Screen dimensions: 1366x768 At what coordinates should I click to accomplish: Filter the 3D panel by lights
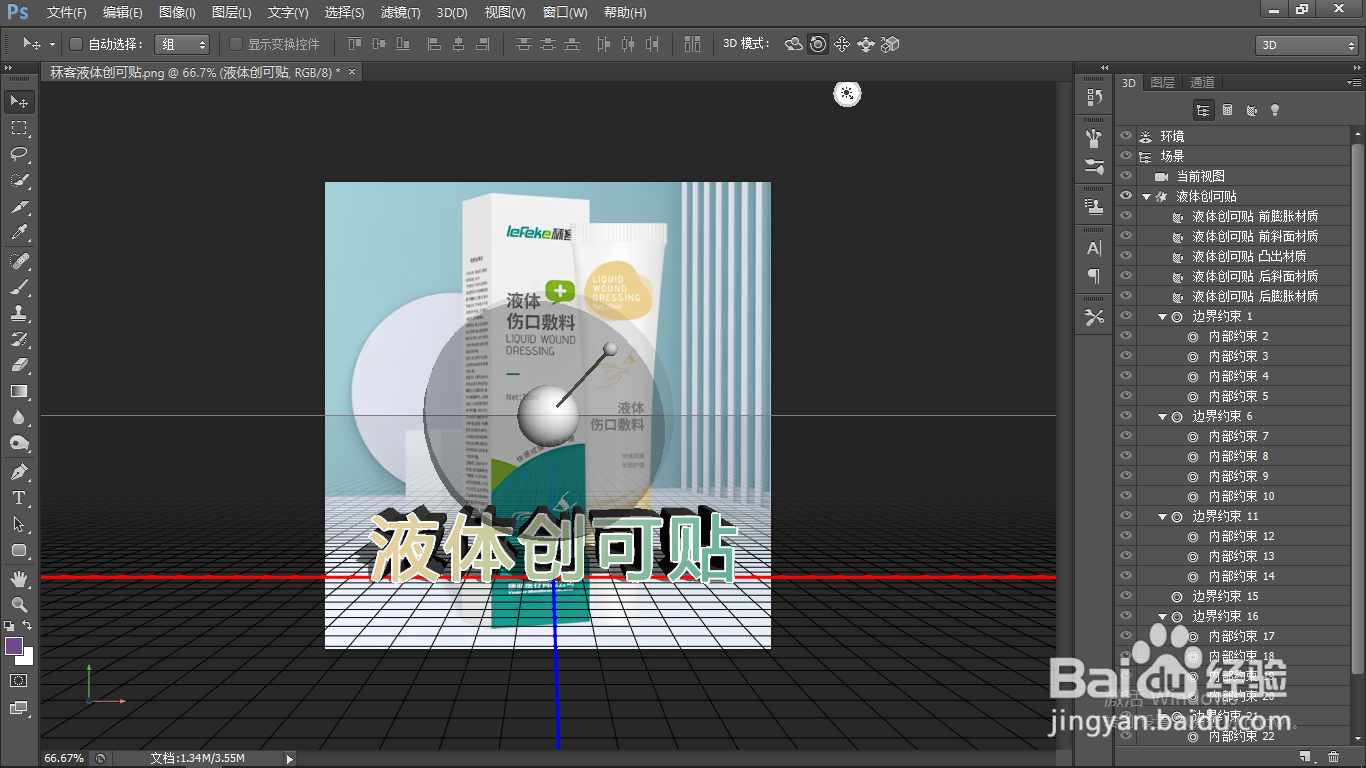[x=1275, y=109]
